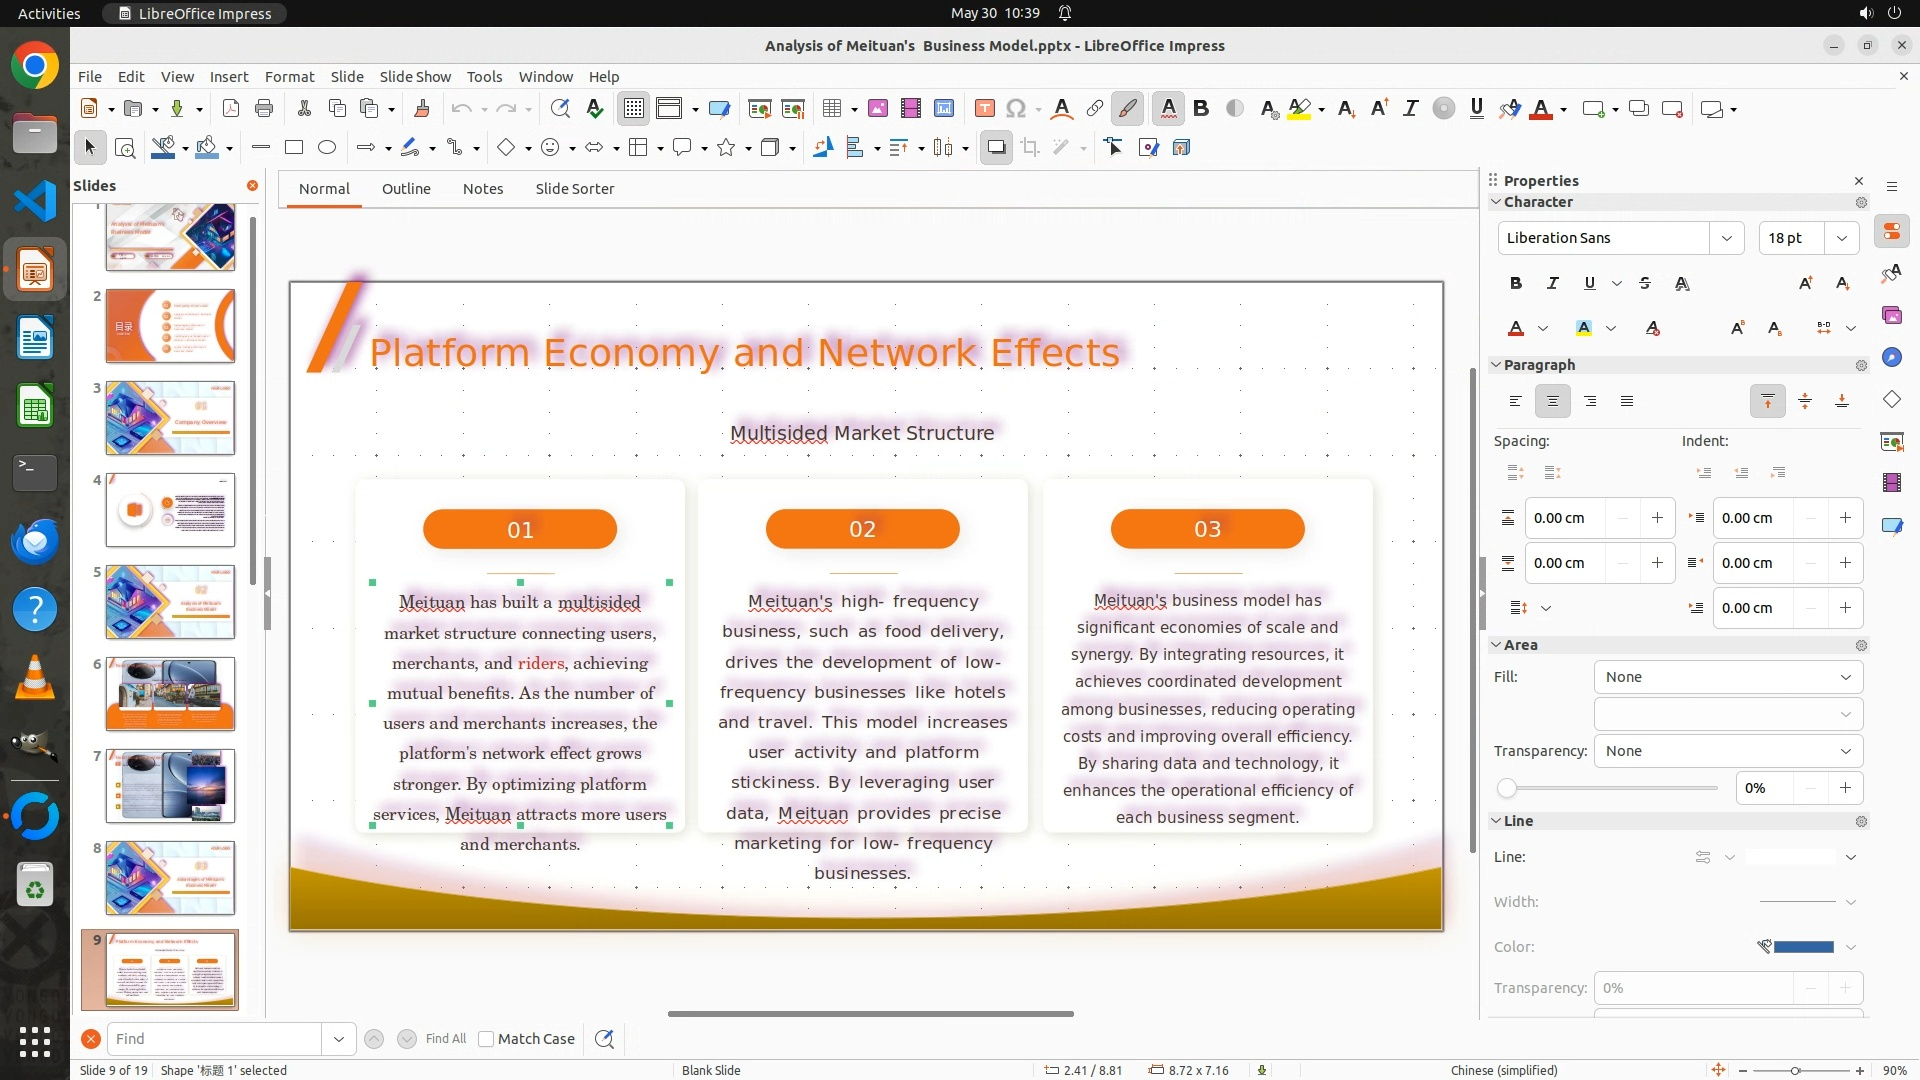Click the line Color swatch in sidebar

(x=1803, y=947)
